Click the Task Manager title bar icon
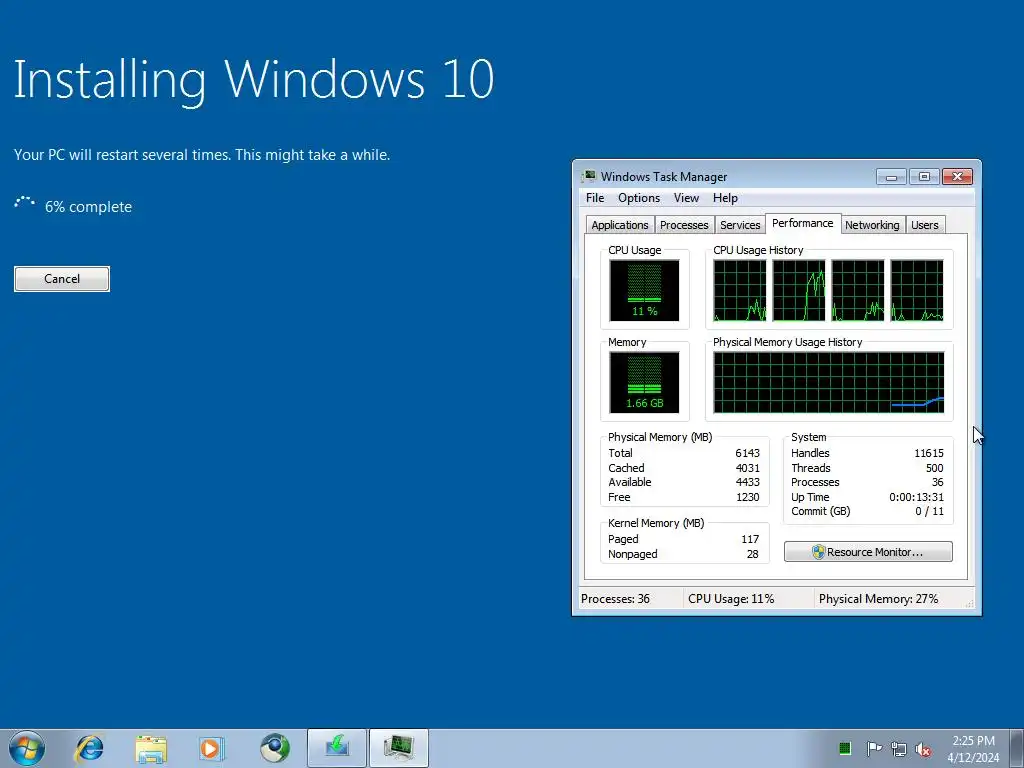The image size is (1024, 768). (x=590, y=176)
